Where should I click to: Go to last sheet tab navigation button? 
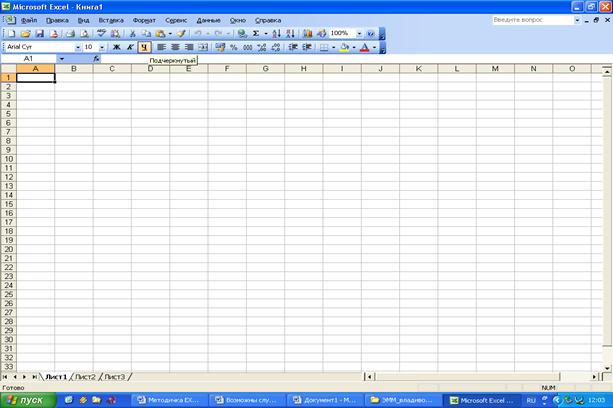pos(34,377)
